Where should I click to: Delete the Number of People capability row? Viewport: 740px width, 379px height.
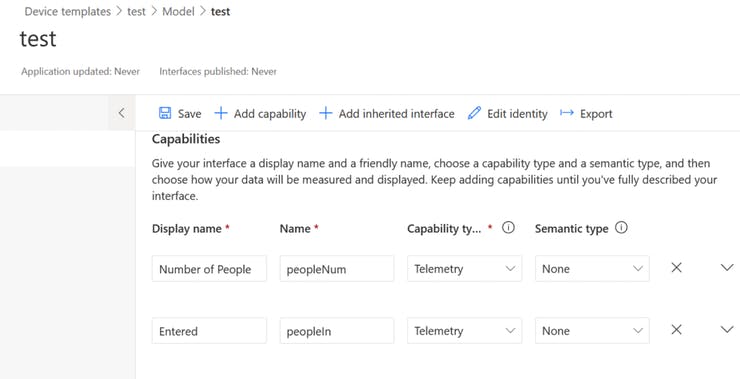tap(676, 268)
